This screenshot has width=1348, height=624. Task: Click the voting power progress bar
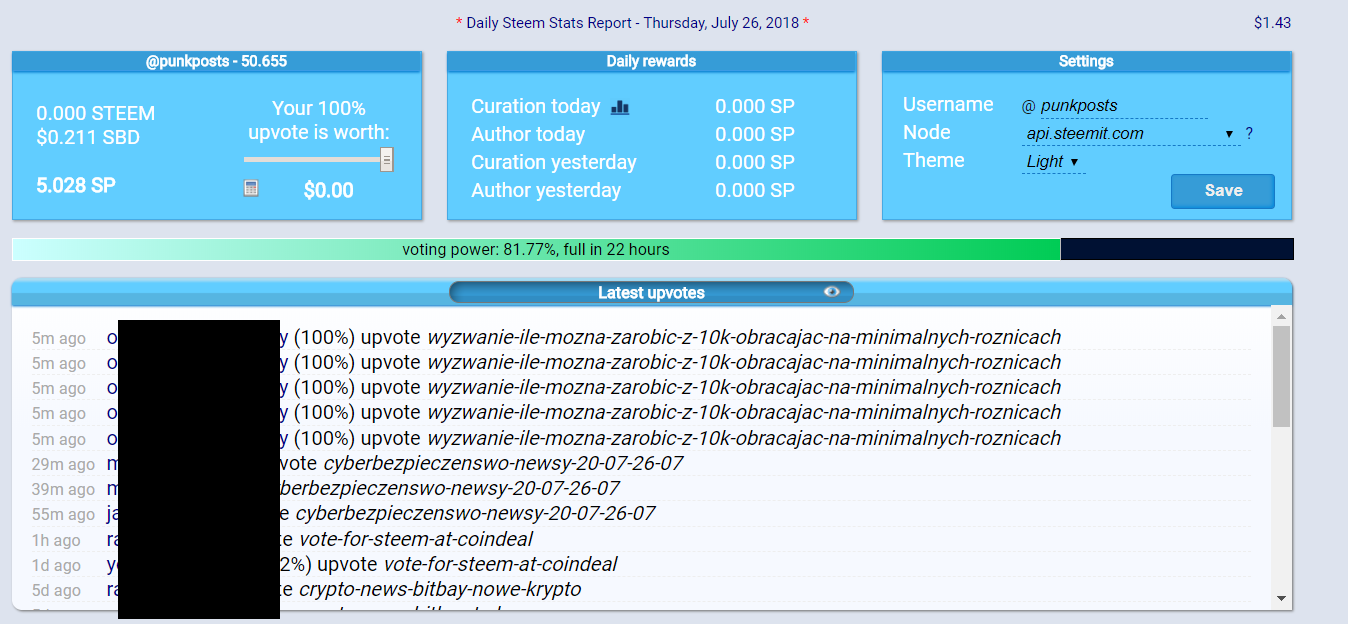coord(652,249)
